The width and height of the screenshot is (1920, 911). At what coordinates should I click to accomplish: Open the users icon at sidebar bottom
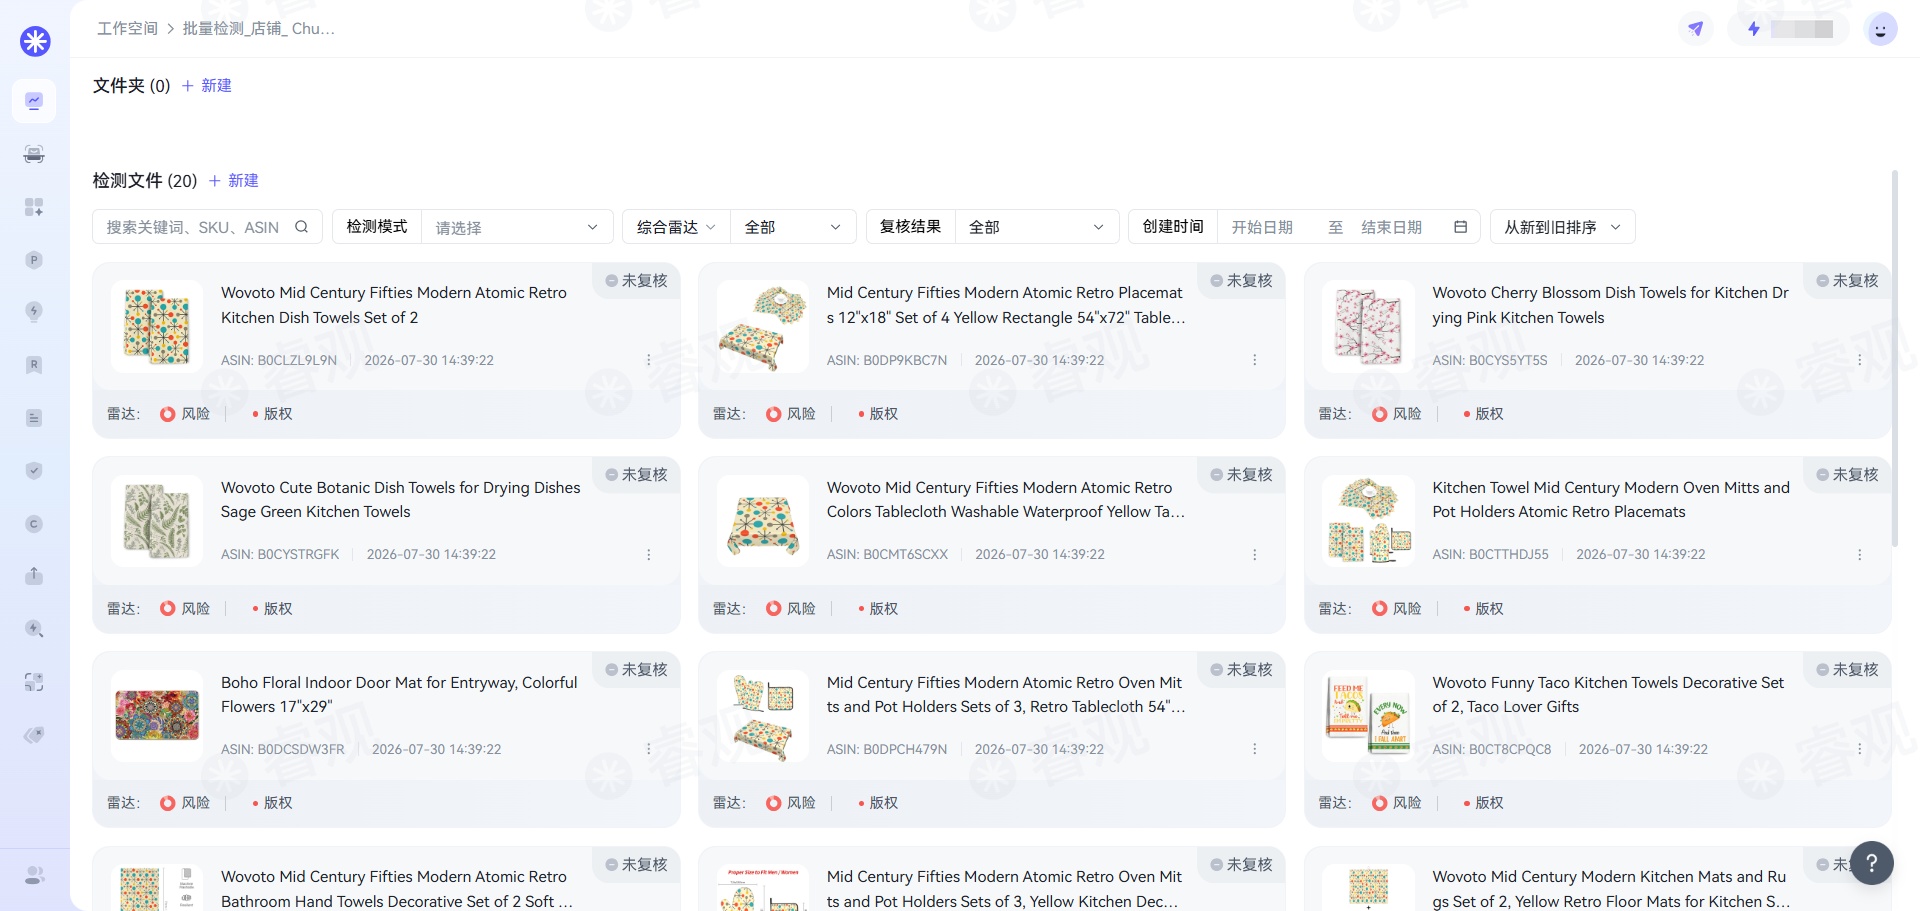click(x=34, y=875)
